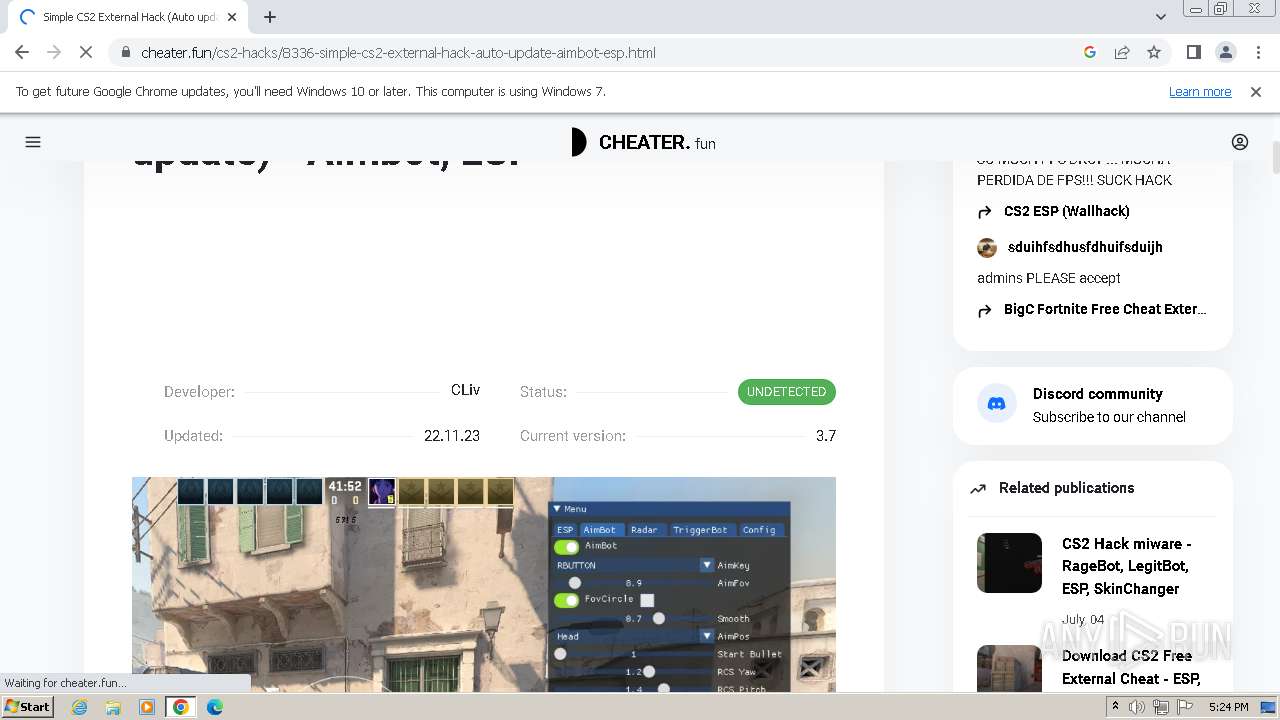This screenshot has width=1280, height=720.
Task: Click the gameplay screenshot image
Action: point(484,584)
